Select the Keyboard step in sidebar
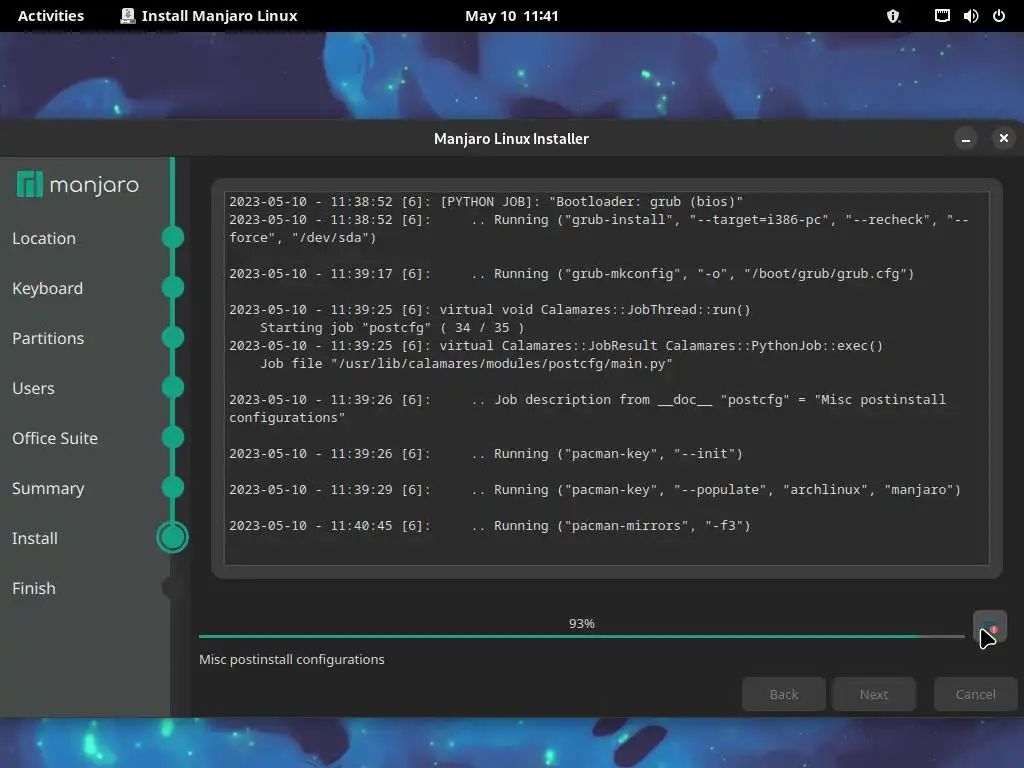The height and width of the screenshot is (768, 1024). pos(47,288)
